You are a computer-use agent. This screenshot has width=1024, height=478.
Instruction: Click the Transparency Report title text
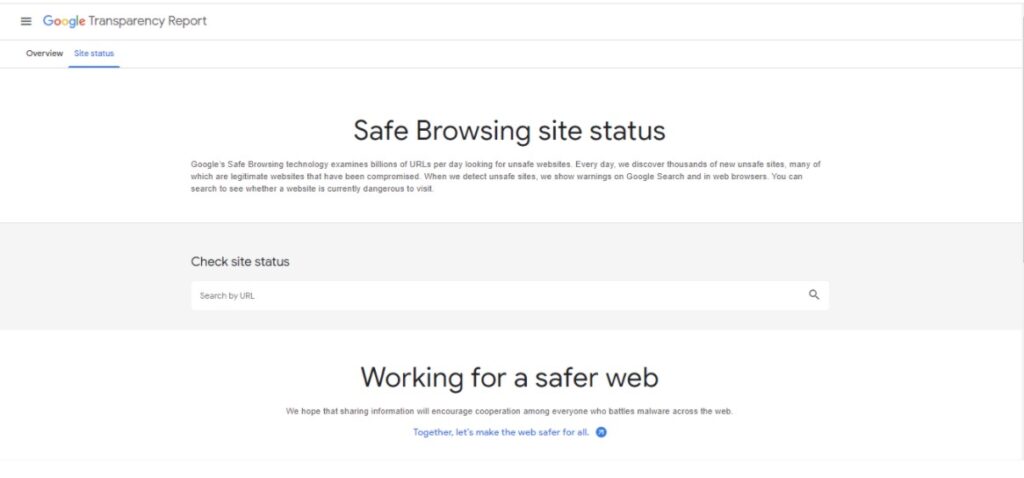tap(149, 21)
